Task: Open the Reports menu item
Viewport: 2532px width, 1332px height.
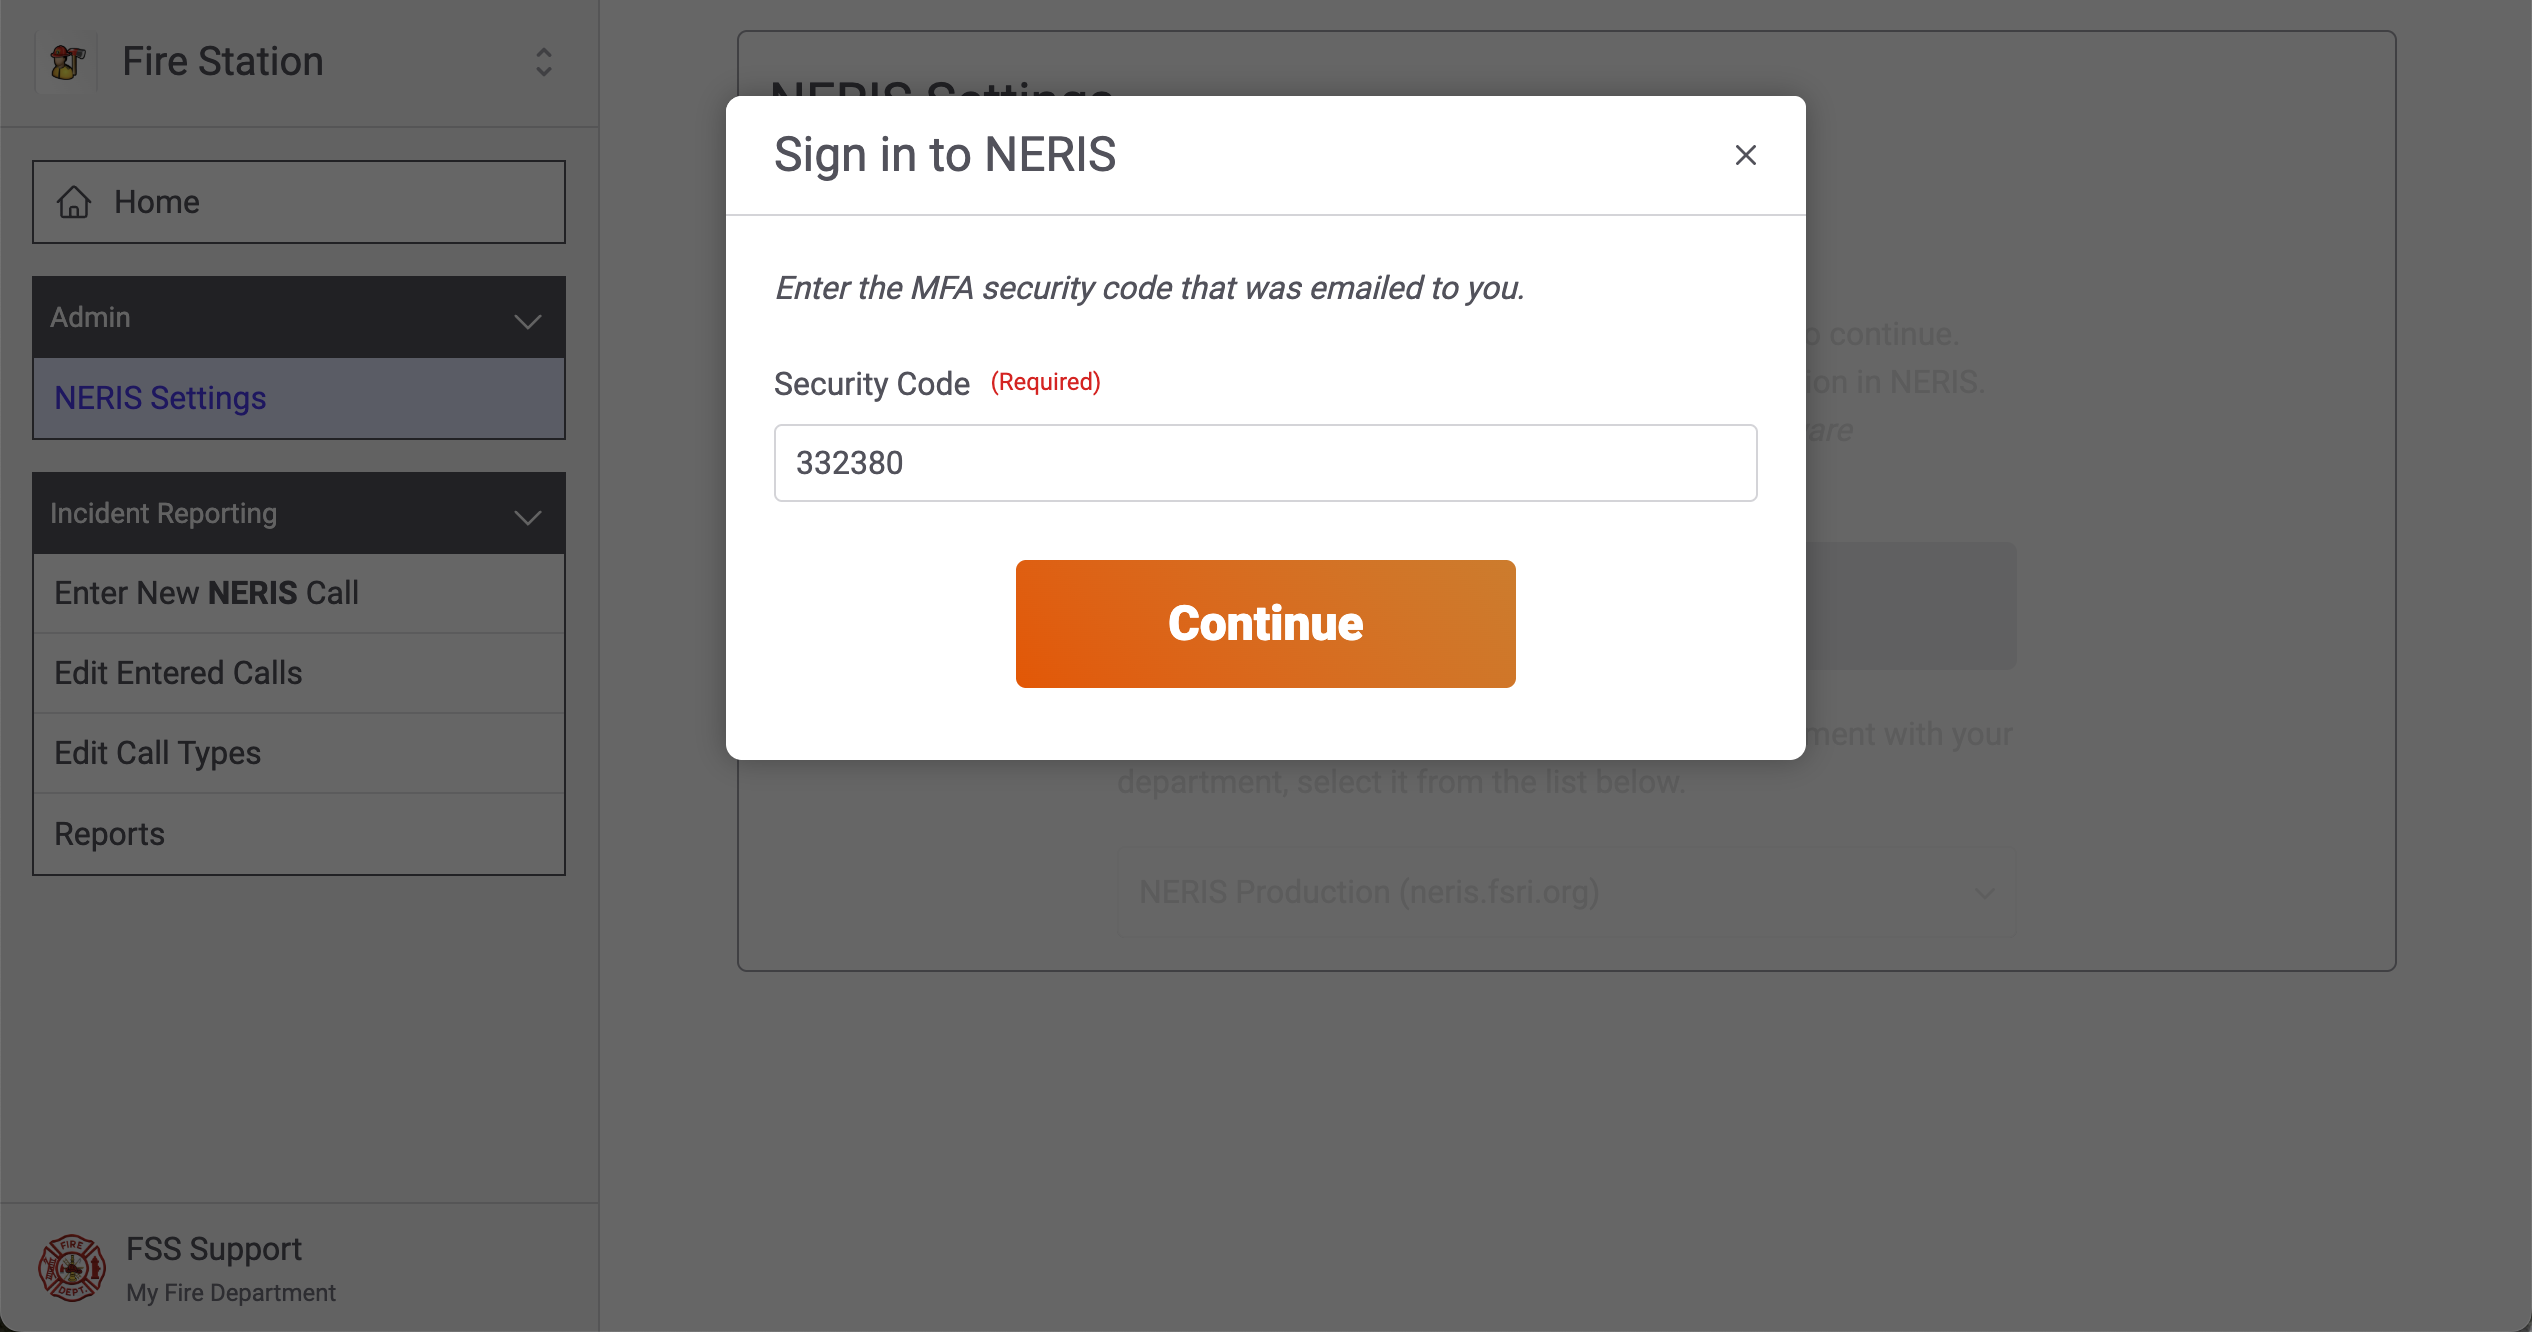Action: point(109,834)
